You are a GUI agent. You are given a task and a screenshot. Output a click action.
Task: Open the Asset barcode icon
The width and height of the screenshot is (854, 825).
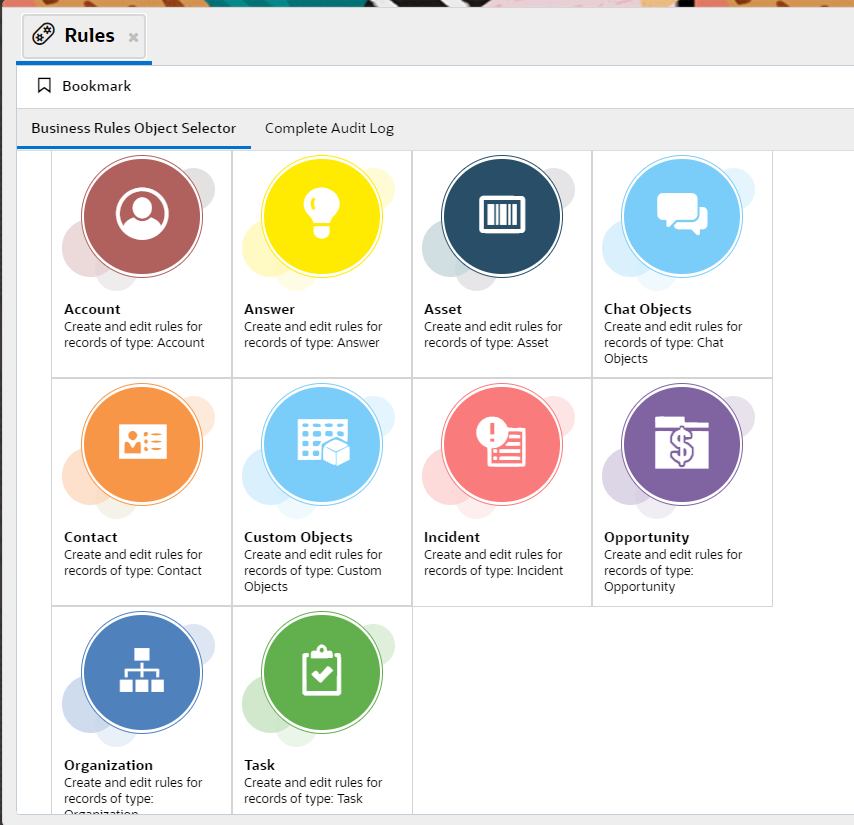502,217
